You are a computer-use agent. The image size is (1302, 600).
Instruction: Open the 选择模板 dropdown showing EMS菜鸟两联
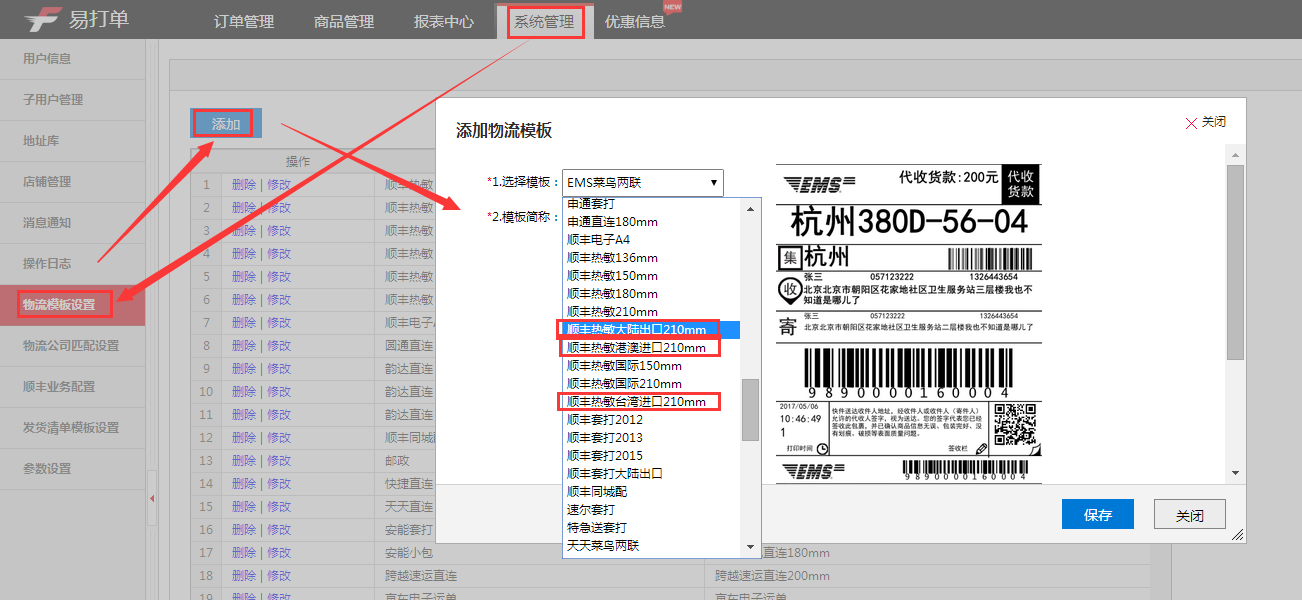tap(642, 183)
